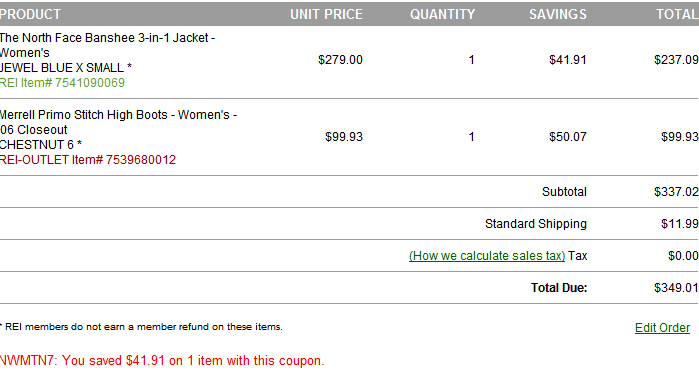Select Merrell Primo Stitch High Boots name
699x382 pixels.
pyautogui.click(x=119, y=122)
